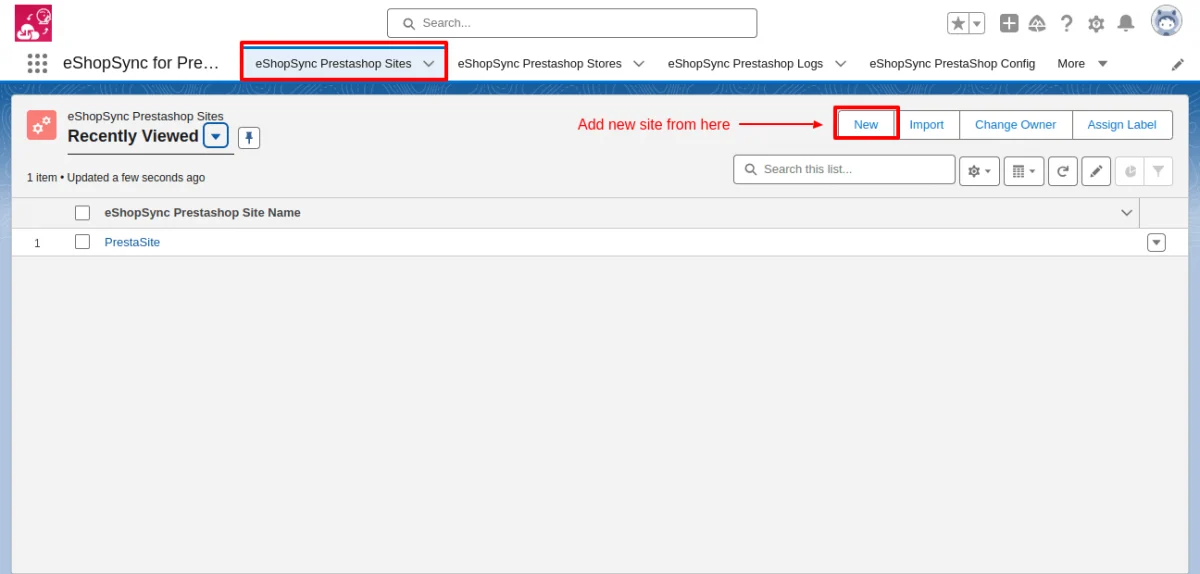Check the PrestaSite row checkbox
1200x574 pixels.
[x=83, y=242]
